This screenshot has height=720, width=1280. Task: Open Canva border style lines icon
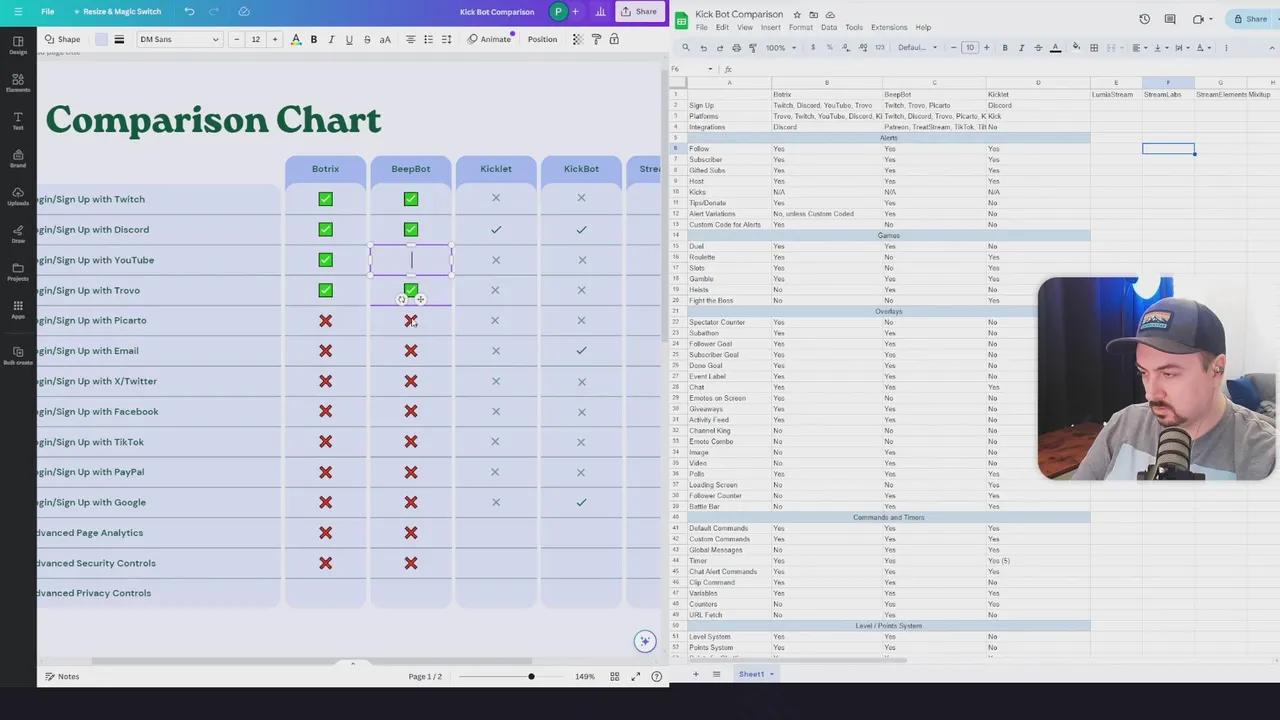(119, 39)
